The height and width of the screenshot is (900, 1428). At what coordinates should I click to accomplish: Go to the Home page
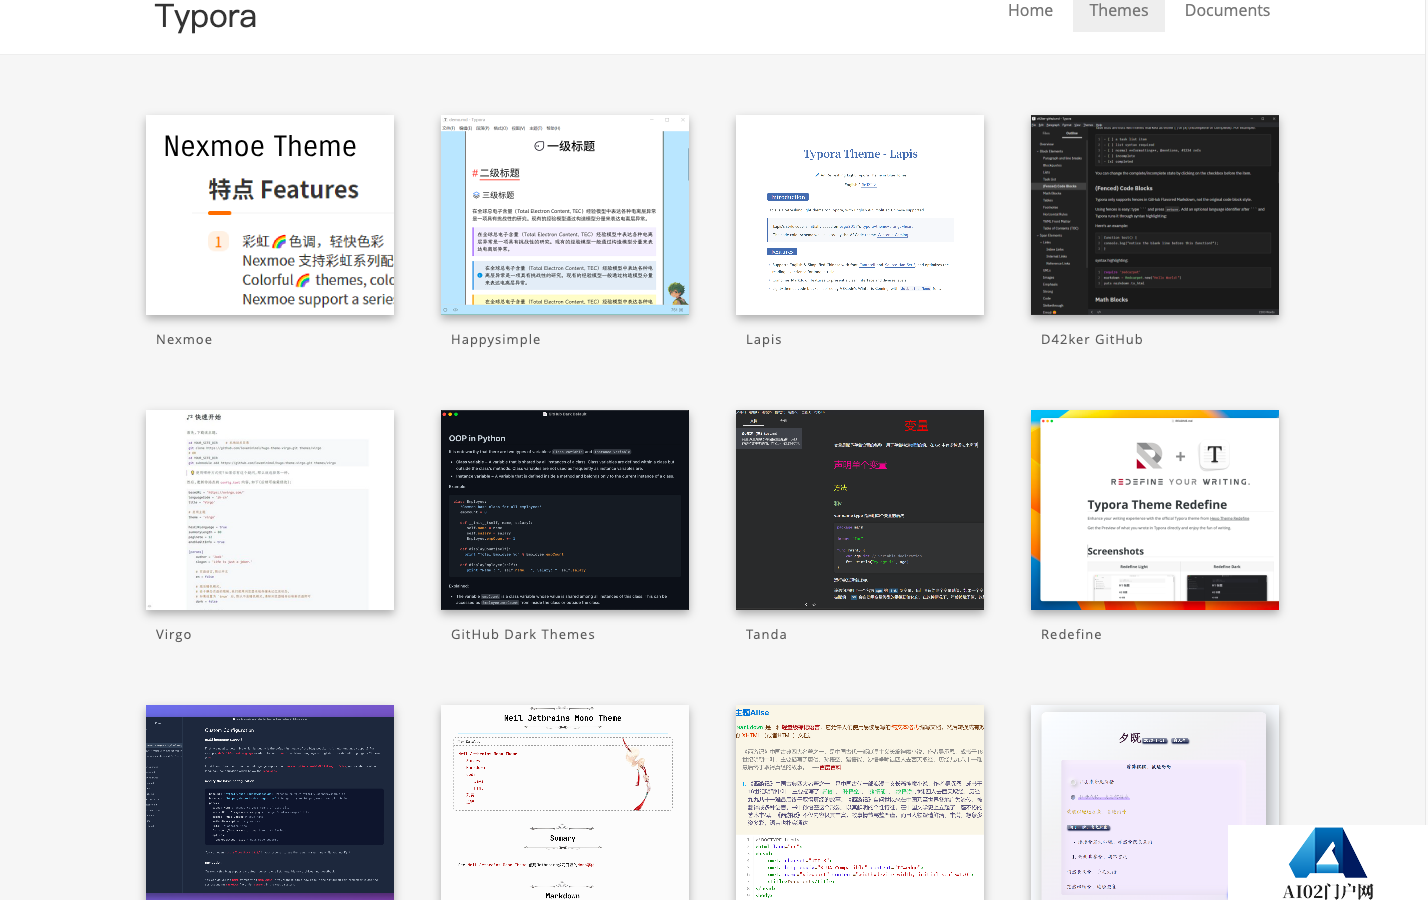coord(1030,11)
